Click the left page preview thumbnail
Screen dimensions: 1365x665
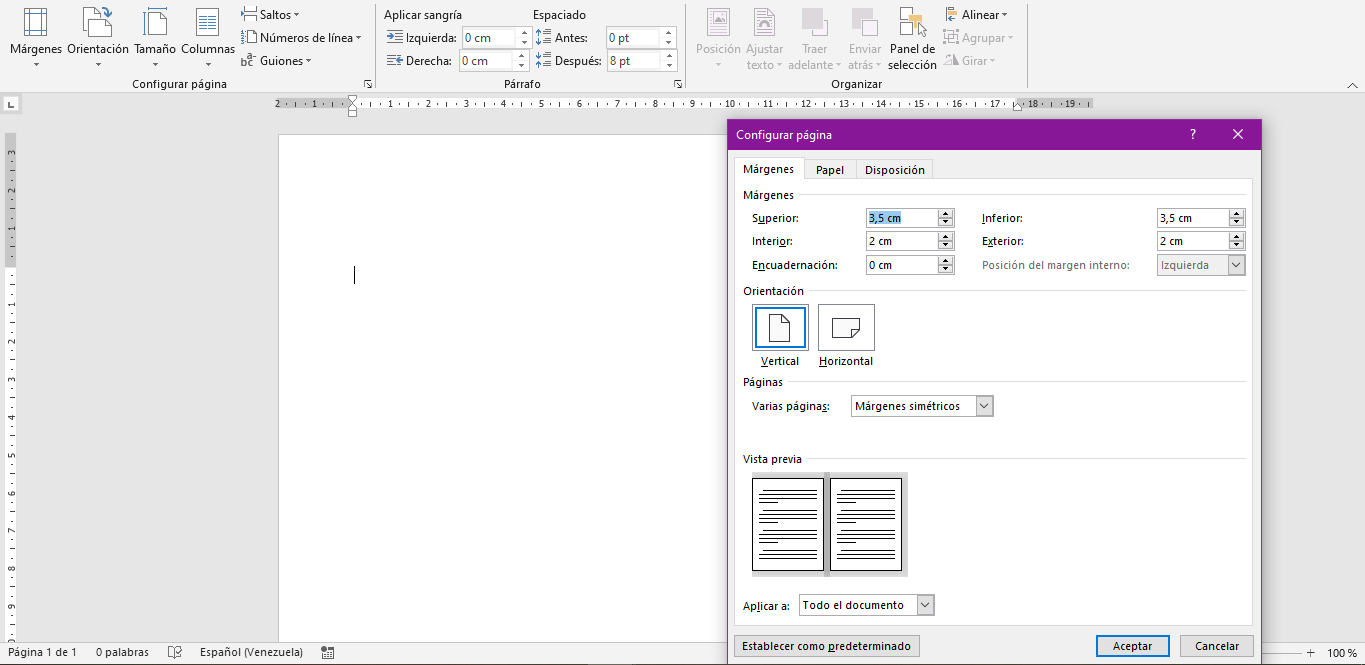pyautogui.click(x=788, y=524)
